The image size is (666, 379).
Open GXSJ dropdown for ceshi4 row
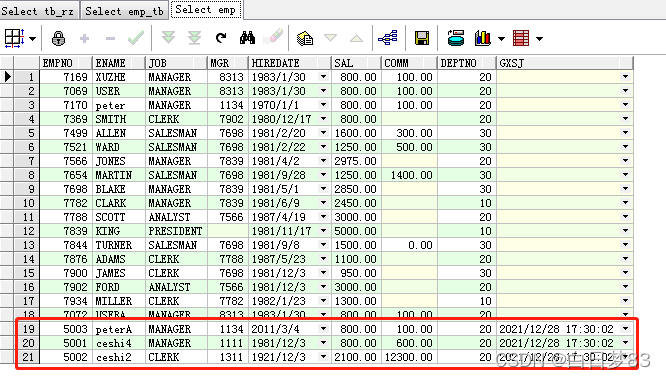(626, 343)
